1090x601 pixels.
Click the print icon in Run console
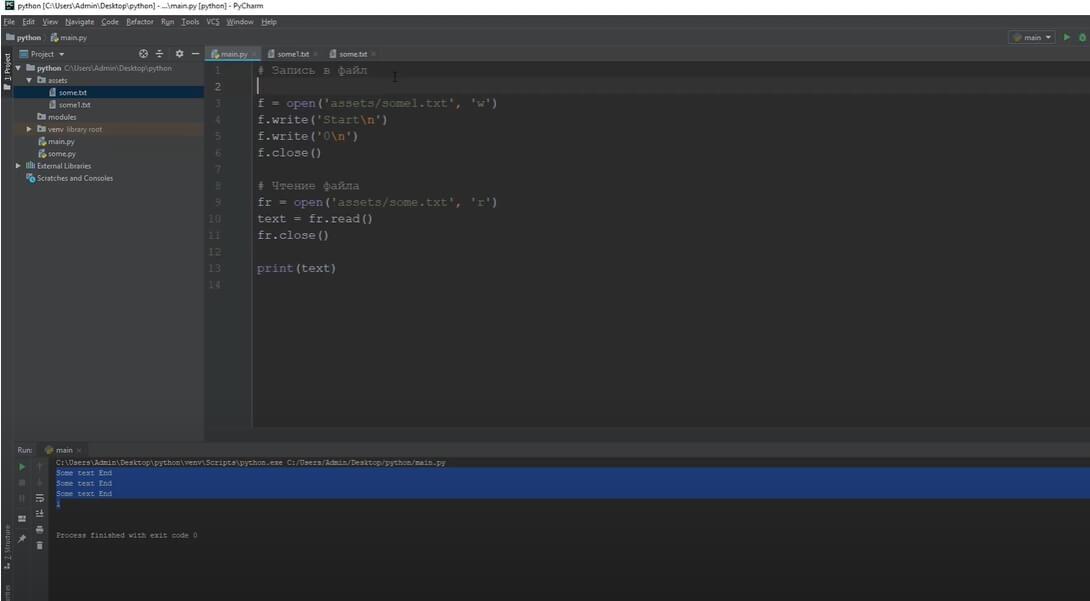40,529
